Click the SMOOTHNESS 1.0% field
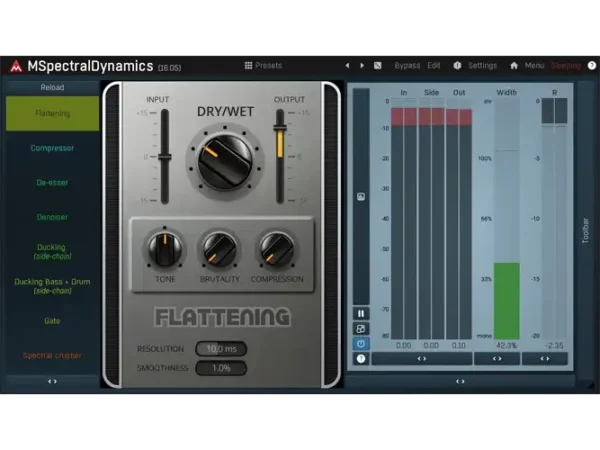The height and width of the screenshot is (450, 600). tap(221, 368)
